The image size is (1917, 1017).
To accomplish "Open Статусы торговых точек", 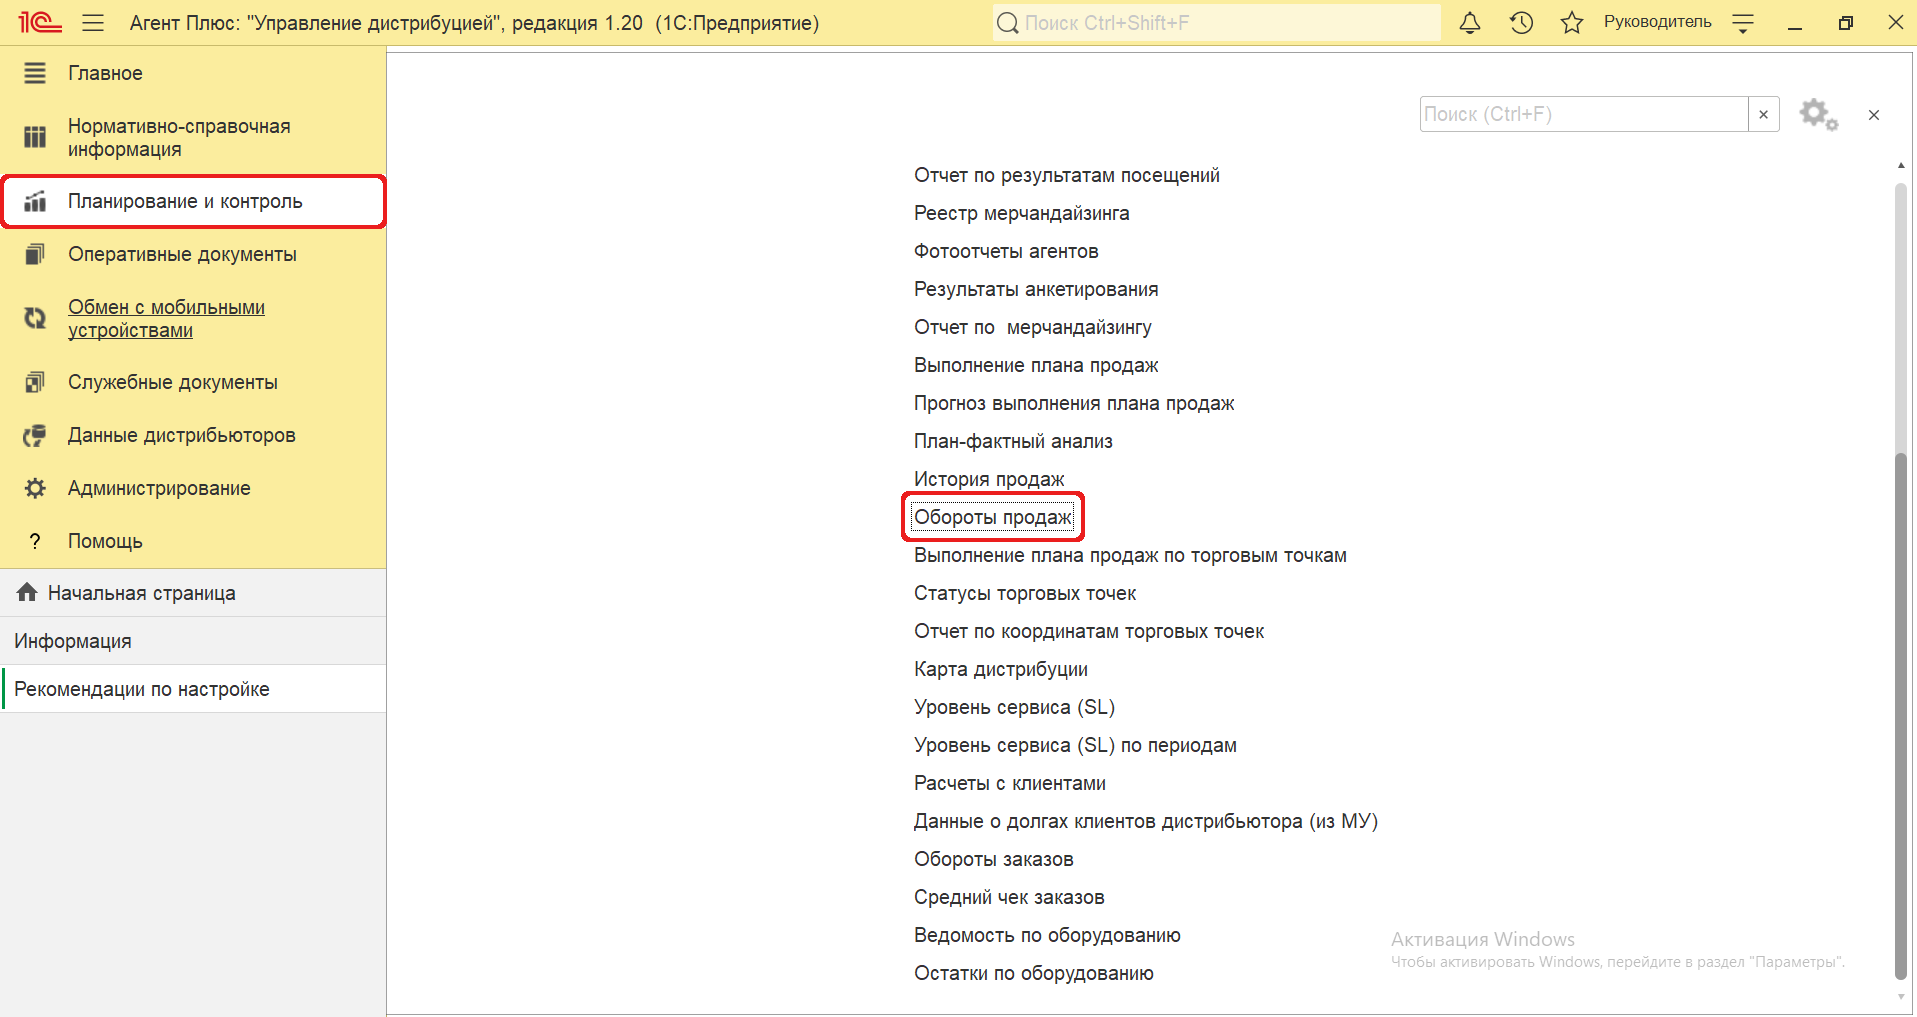I will coord(1025,593).
